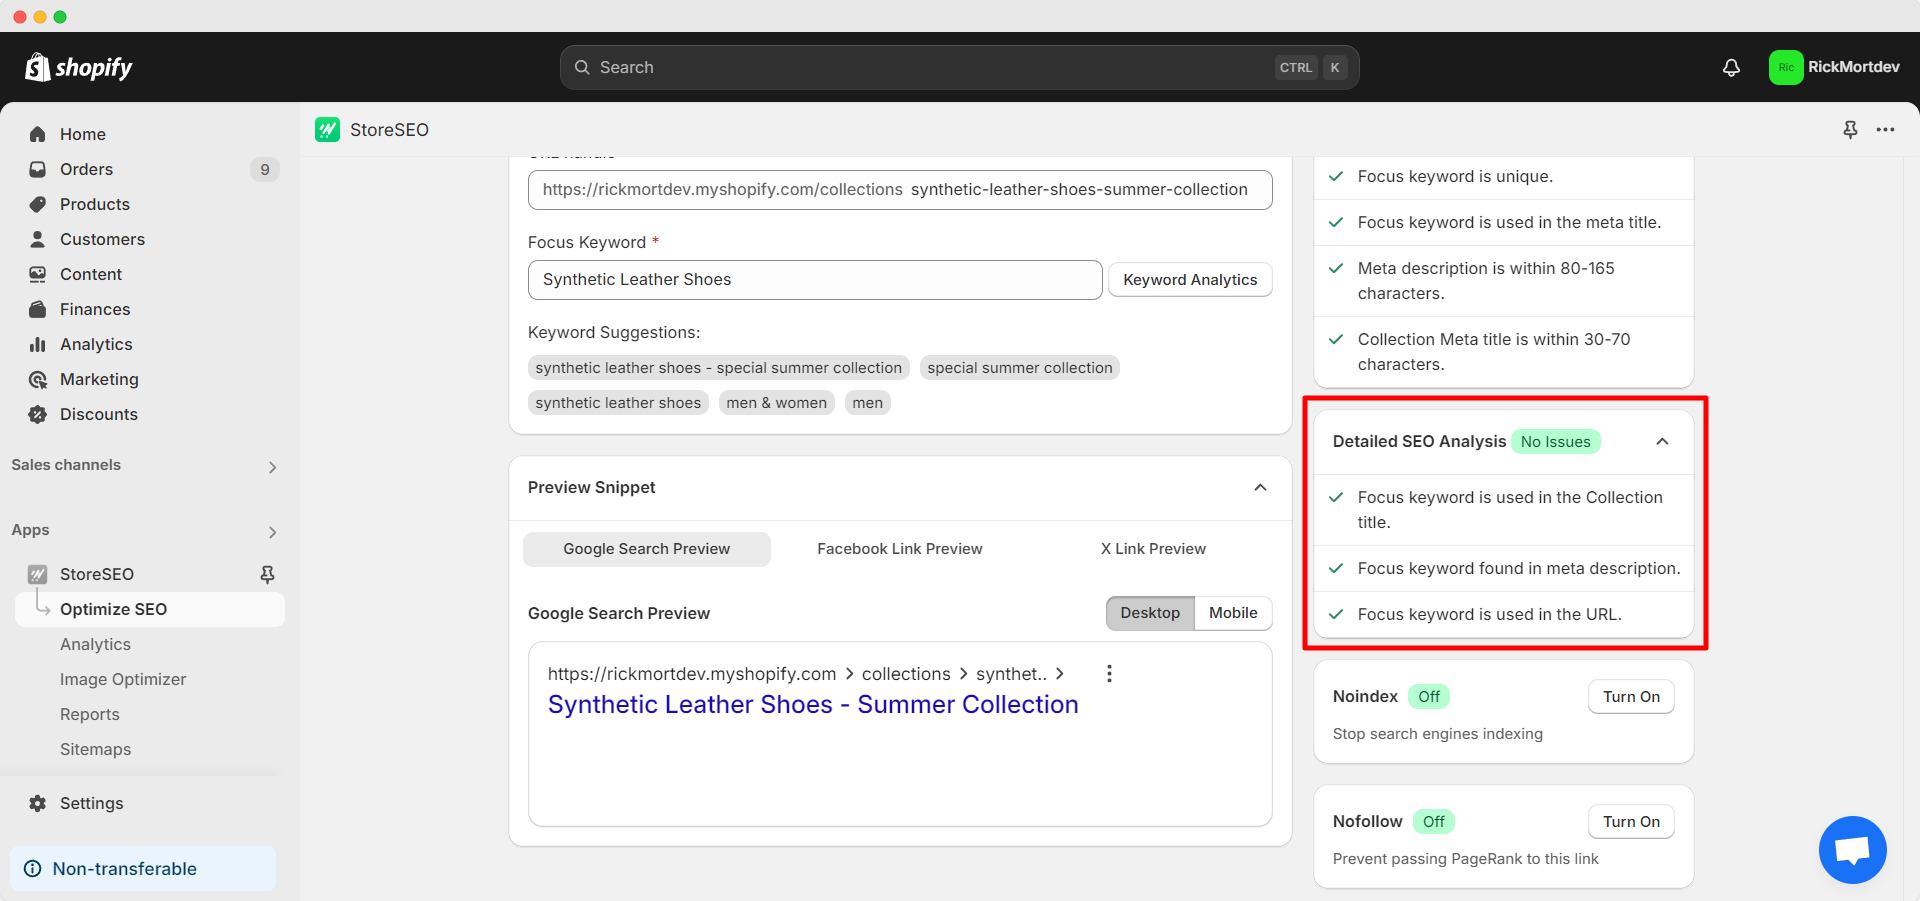
Task: Unpin StoreSEO from the sidebar
Action: [x=267, y=574]
